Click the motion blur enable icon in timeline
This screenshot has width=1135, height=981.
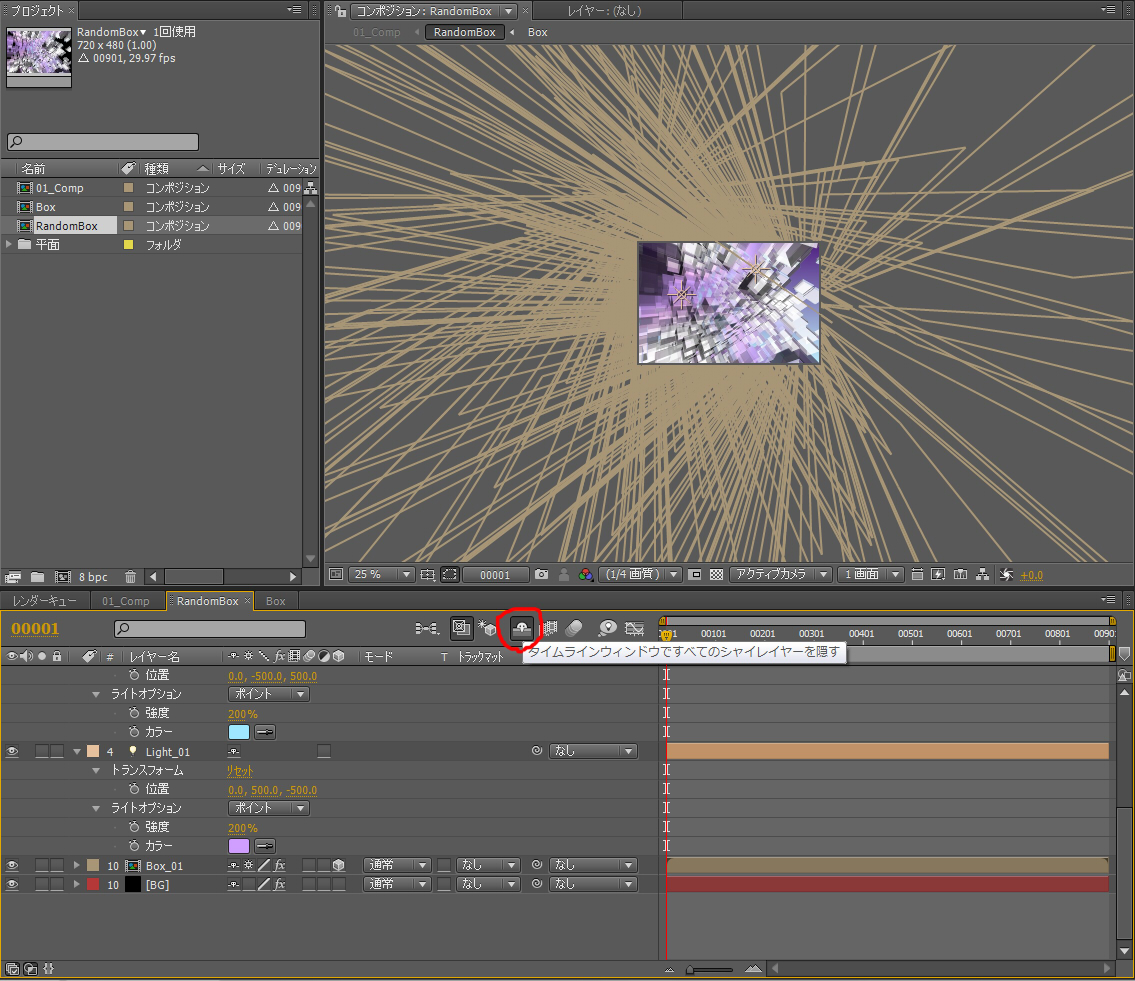pyautogui.click(x=574, y=628)
